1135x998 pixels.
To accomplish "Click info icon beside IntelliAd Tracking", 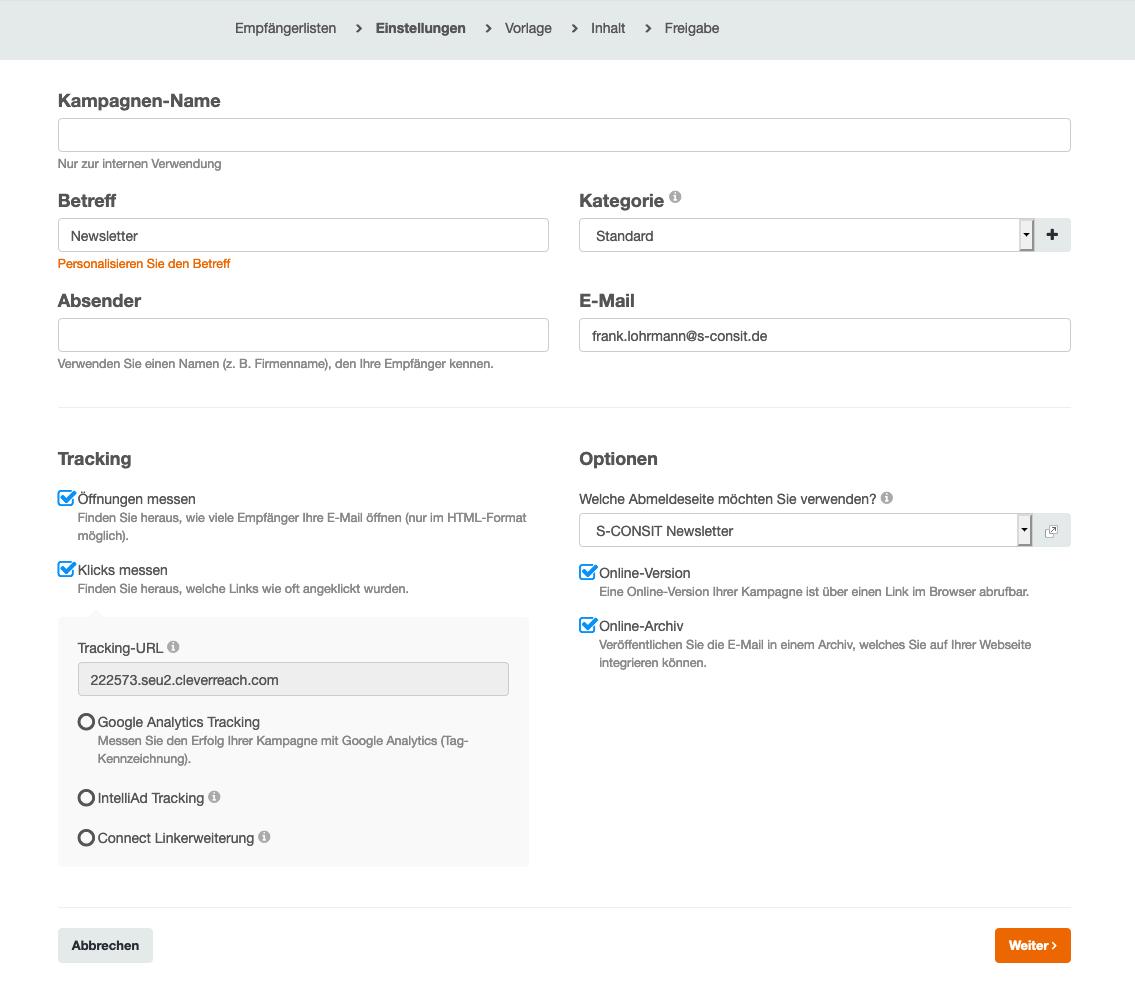I will pyautogui.click(x=214, y=797).
